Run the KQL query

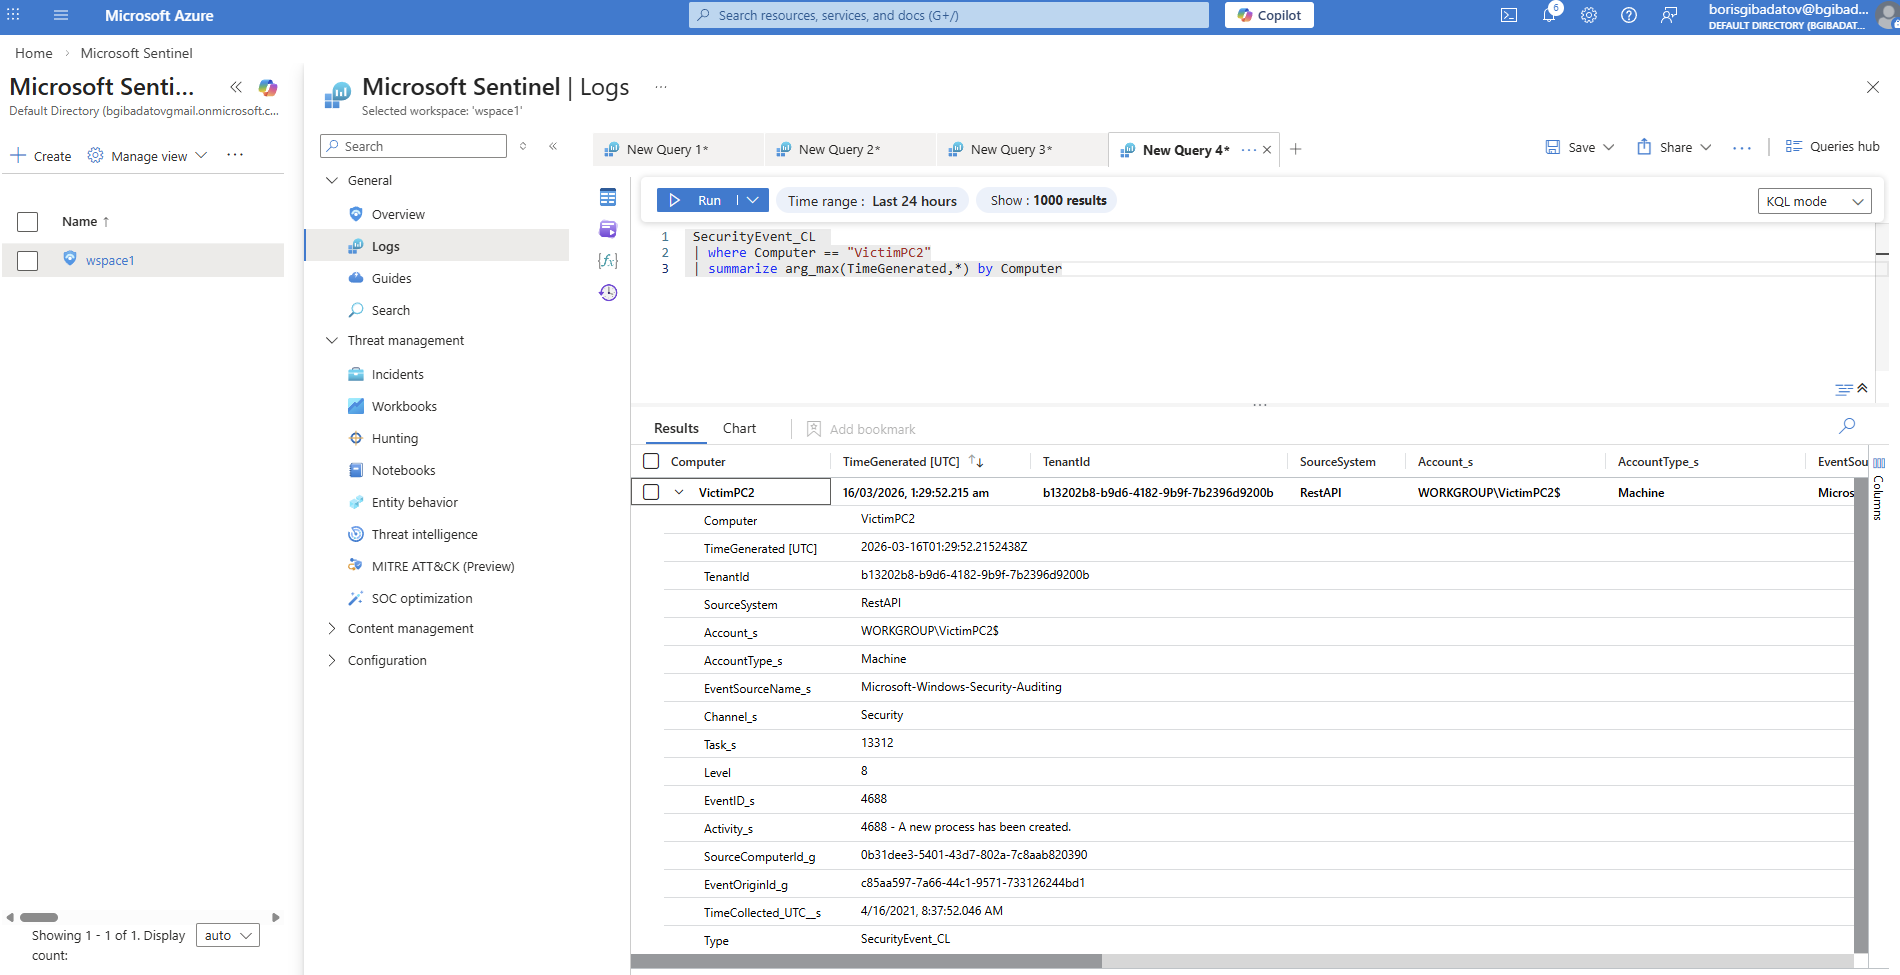pyautogui.click(x=697, y=200)
